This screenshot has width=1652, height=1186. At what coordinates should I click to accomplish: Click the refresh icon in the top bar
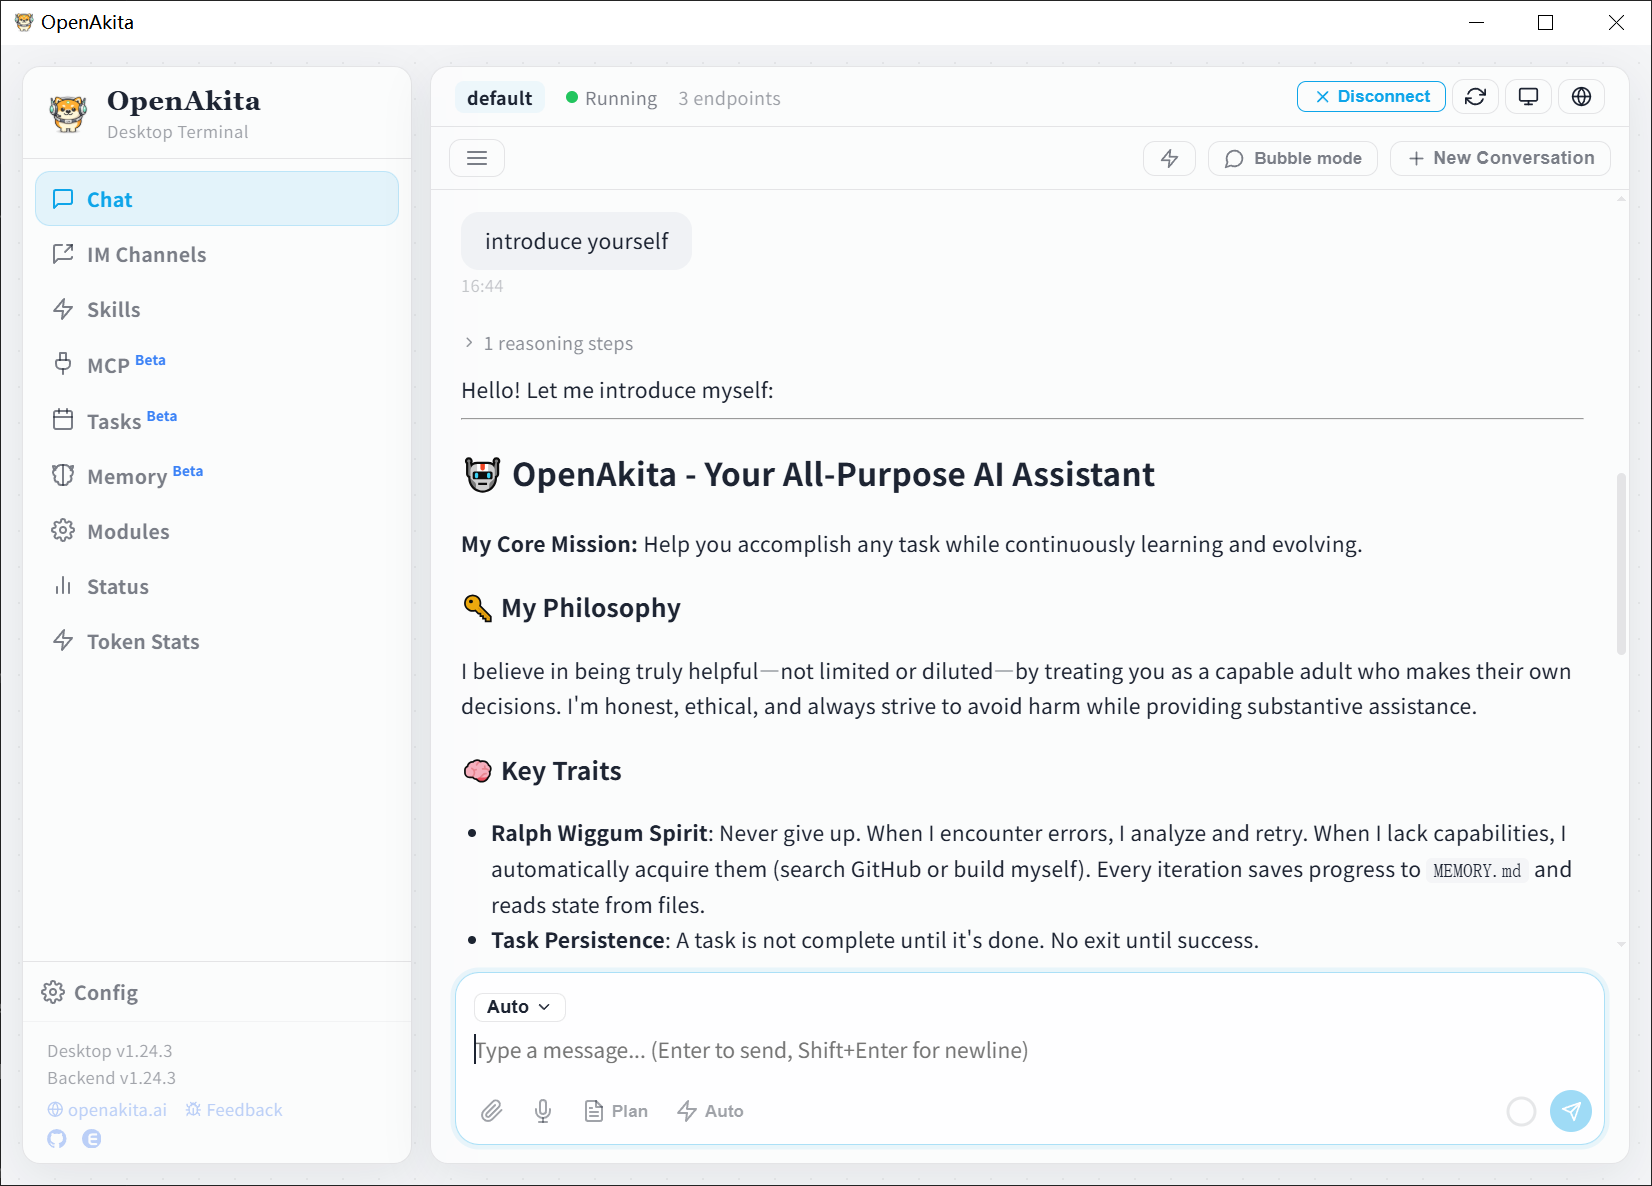tap(1475, 97)
